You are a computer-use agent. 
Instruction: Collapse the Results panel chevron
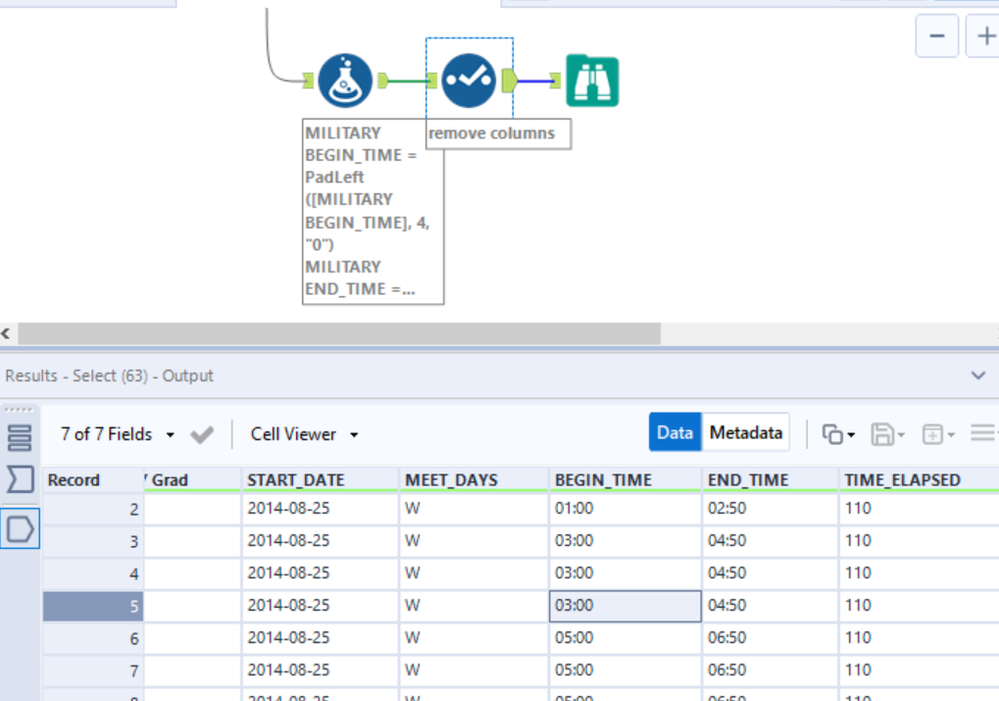pos(978,376)
